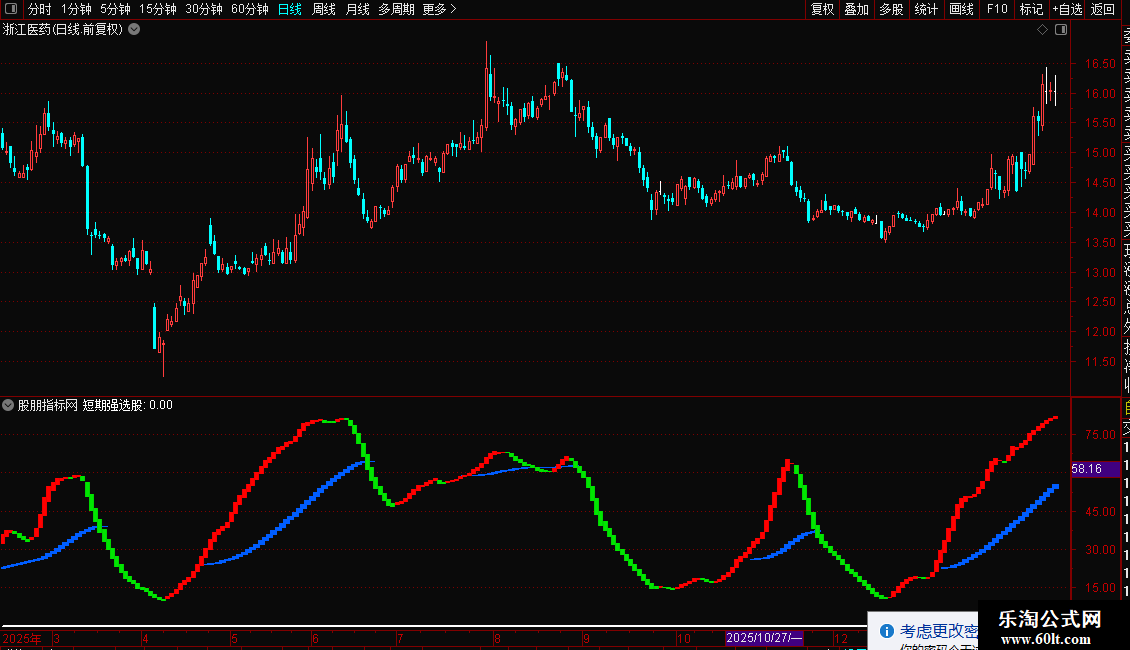This screenshot has height=650, width=1130.
Task: Expand the 更多 periods menu
Action: (x=440, y=9)
